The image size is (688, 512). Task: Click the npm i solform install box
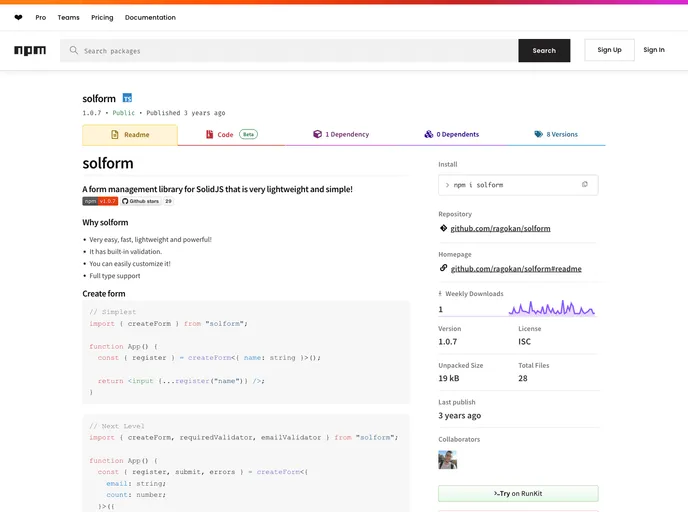point(518,185)
